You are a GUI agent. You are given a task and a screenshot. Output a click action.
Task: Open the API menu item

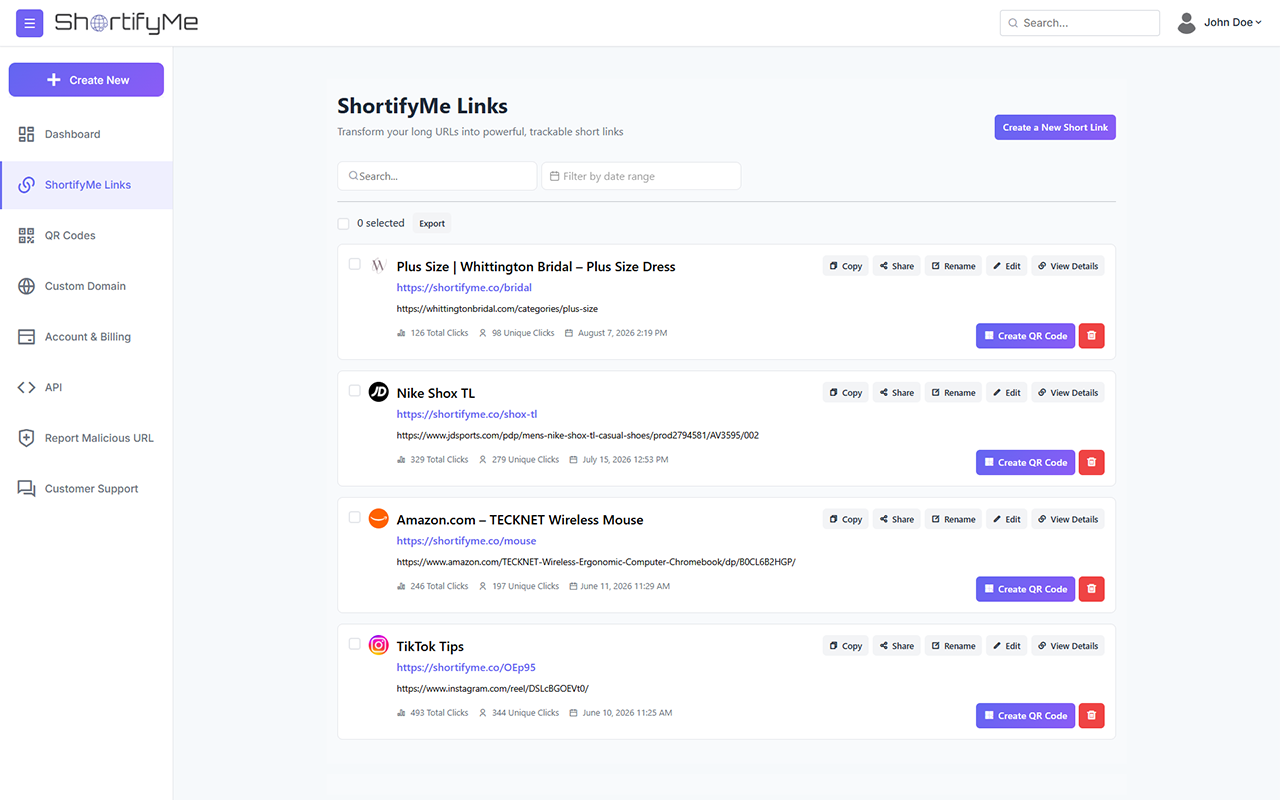(86, 387)
